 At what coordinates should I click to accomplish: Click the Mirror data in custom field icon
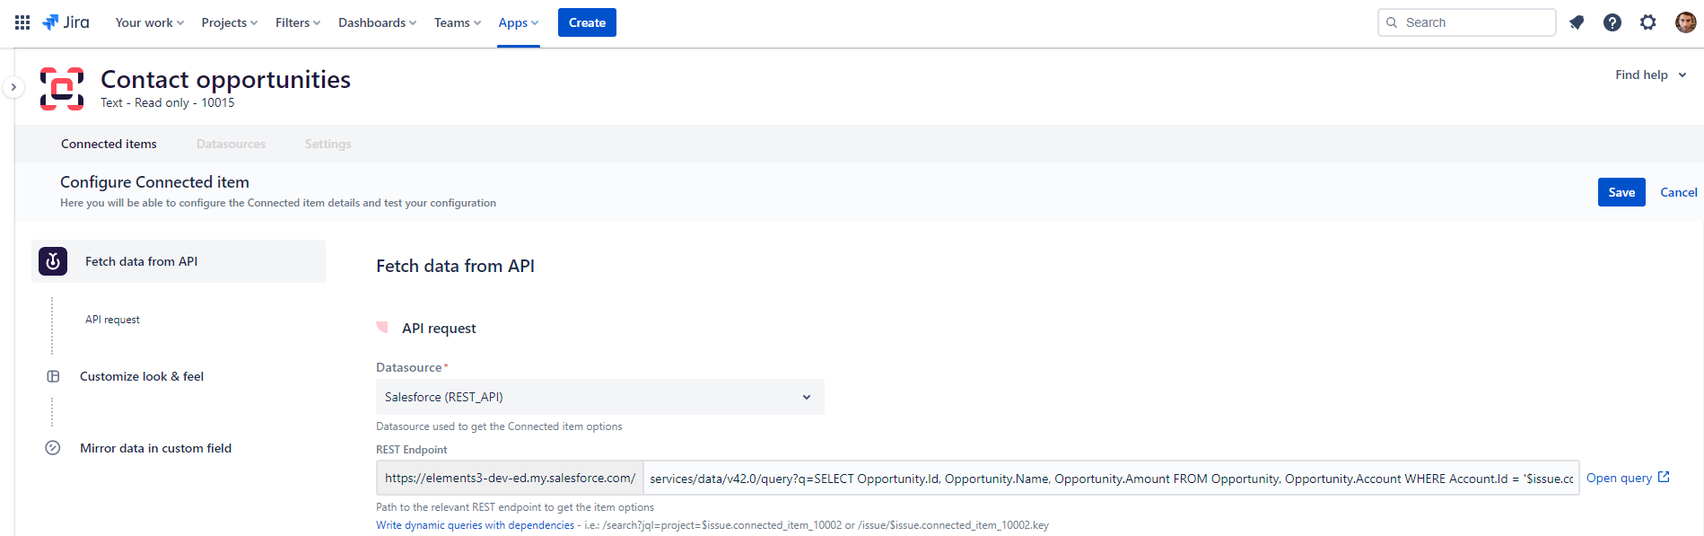[53, 448]
